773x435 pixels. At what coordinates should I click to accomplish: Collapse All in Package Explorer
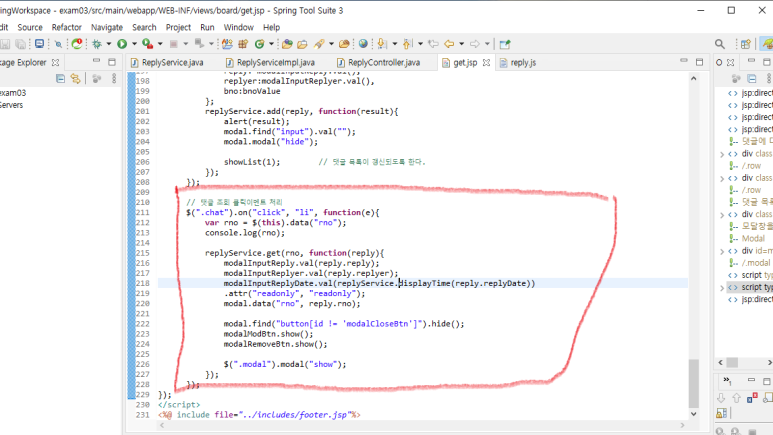click(60, 78)
